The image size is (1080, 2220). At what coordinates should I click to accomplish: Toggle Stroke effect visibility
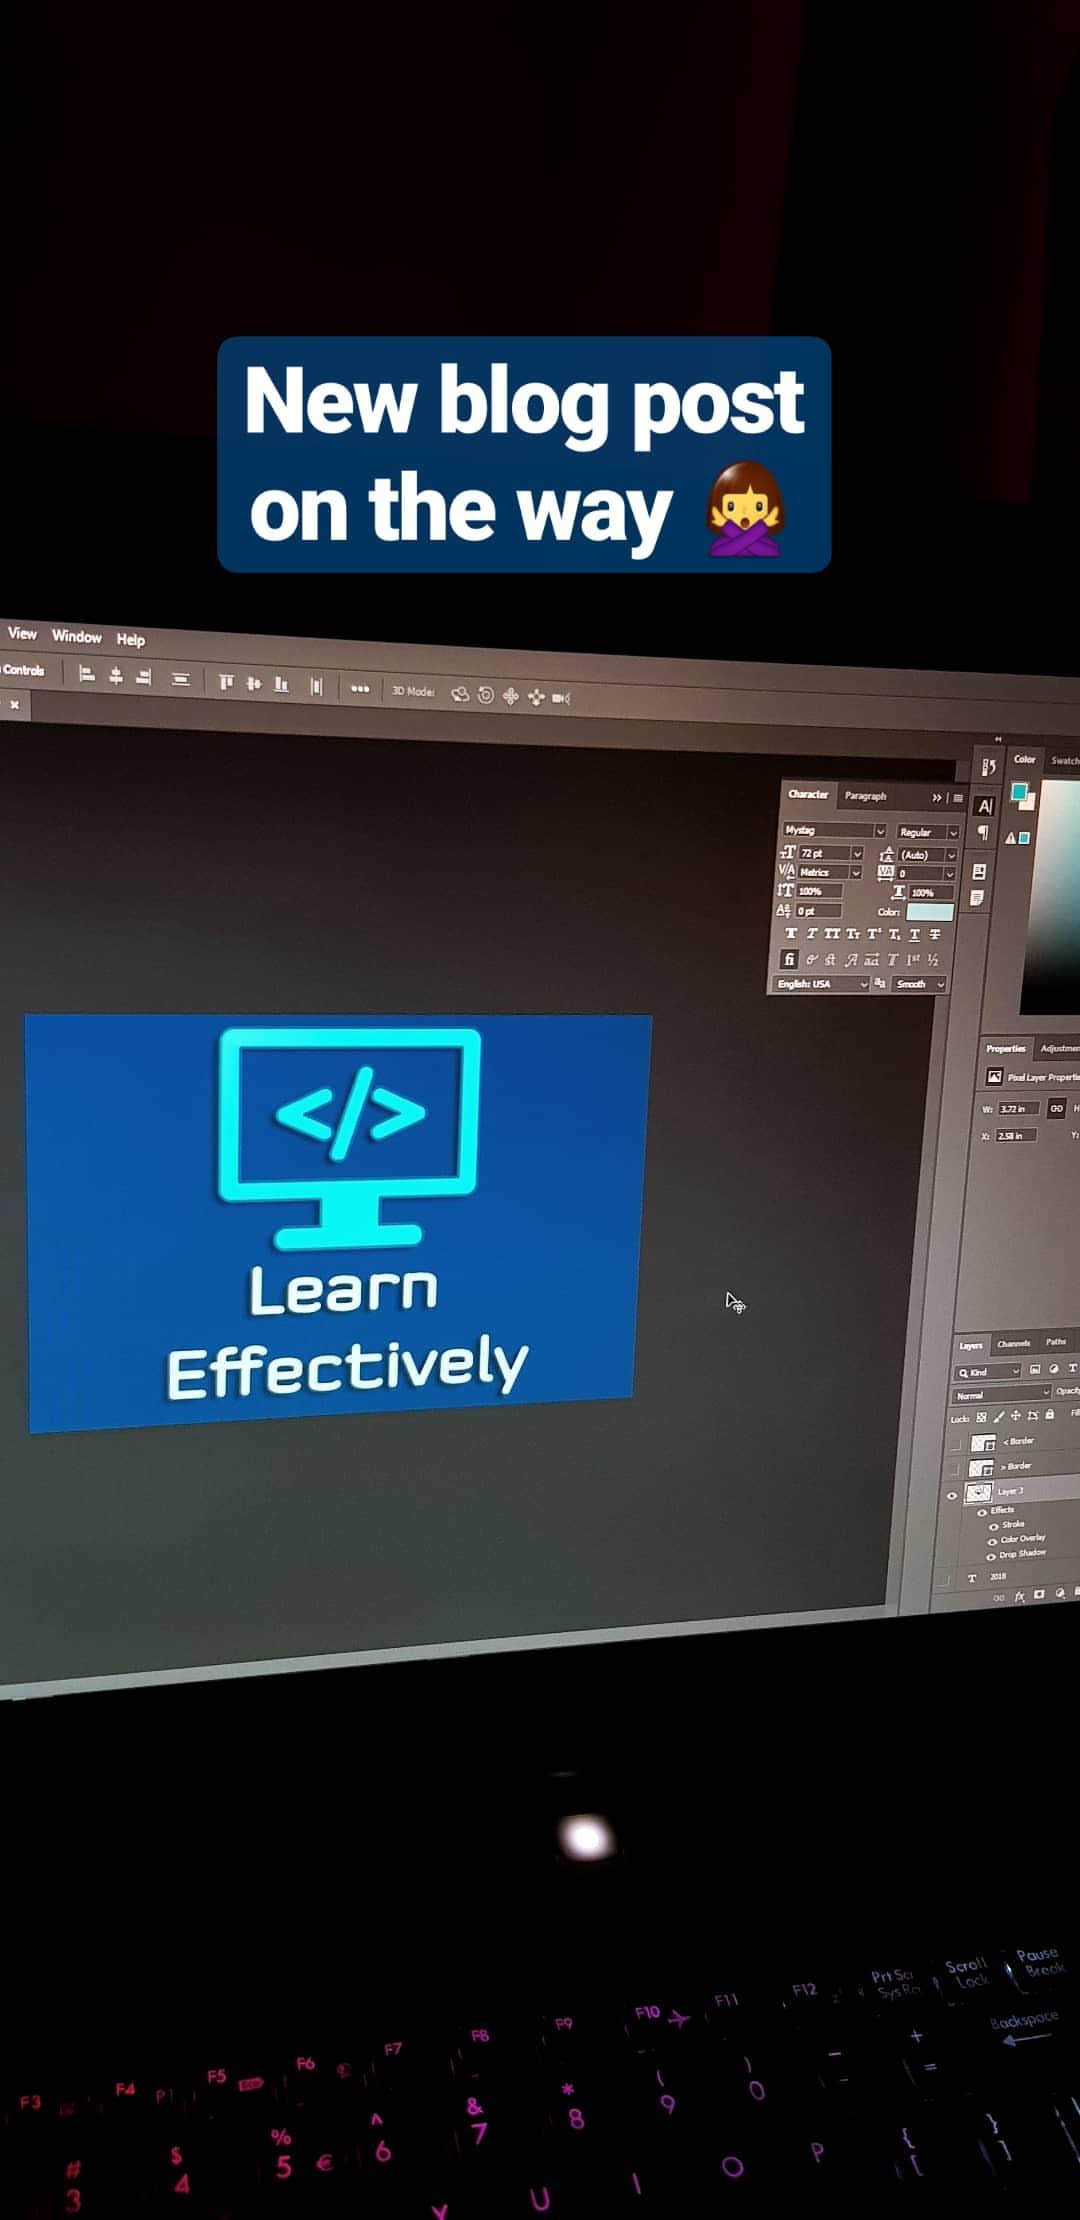click(x=994, y=1526)
